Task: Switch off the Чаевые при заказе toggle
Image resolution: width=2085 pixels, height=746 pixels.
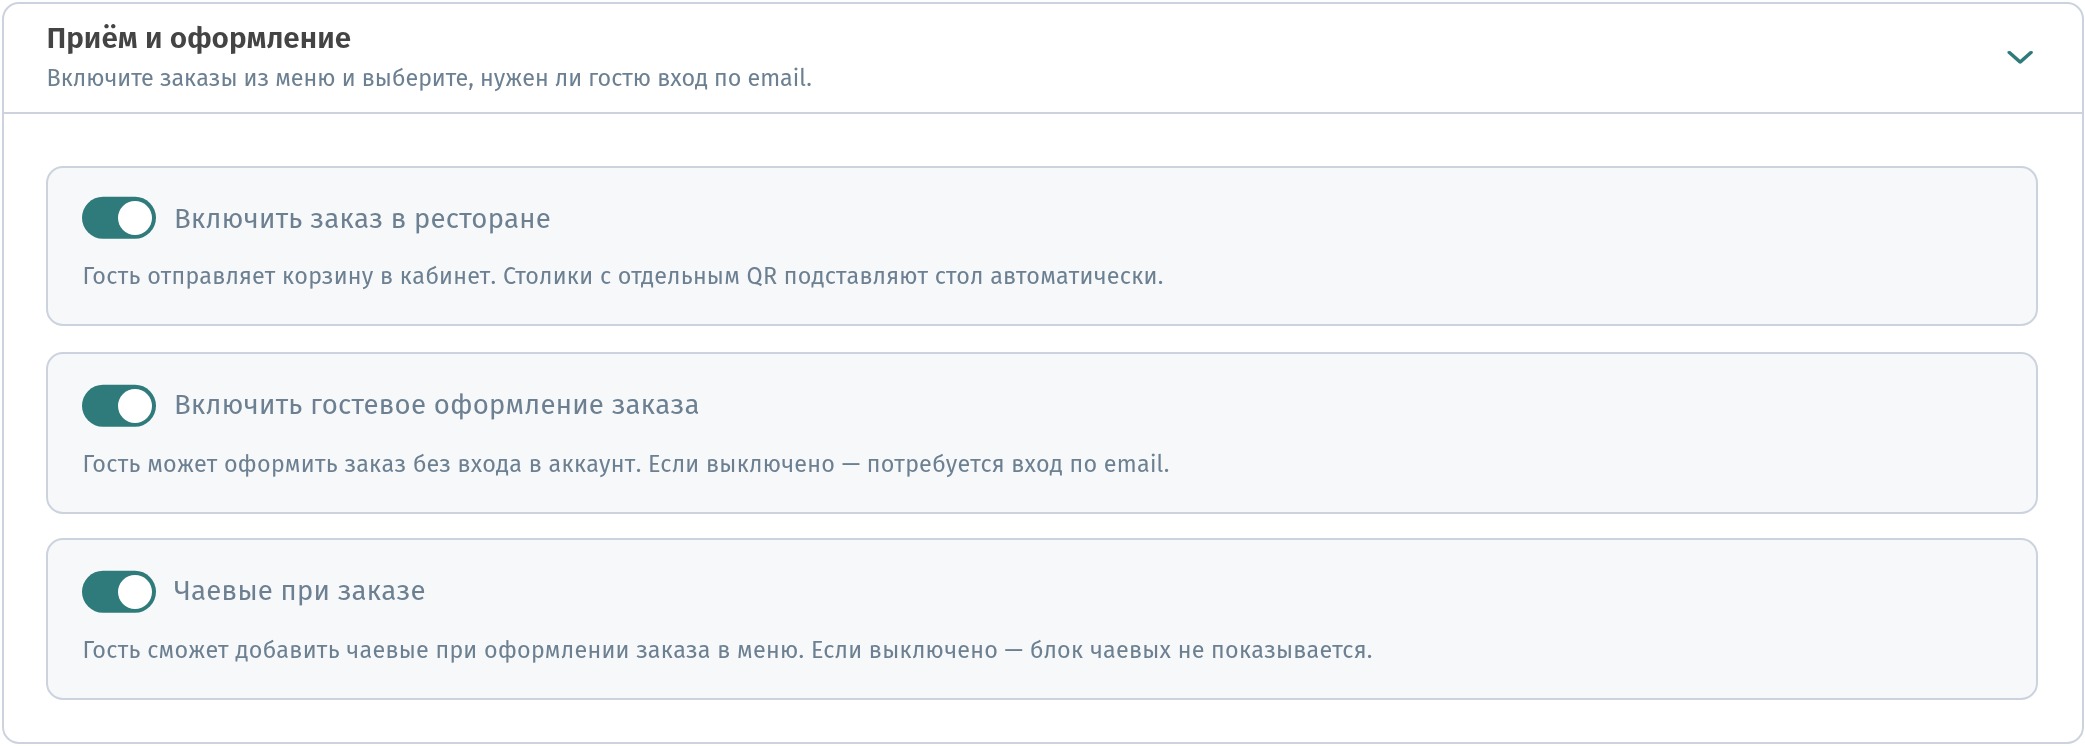Action: pos(119,592)
